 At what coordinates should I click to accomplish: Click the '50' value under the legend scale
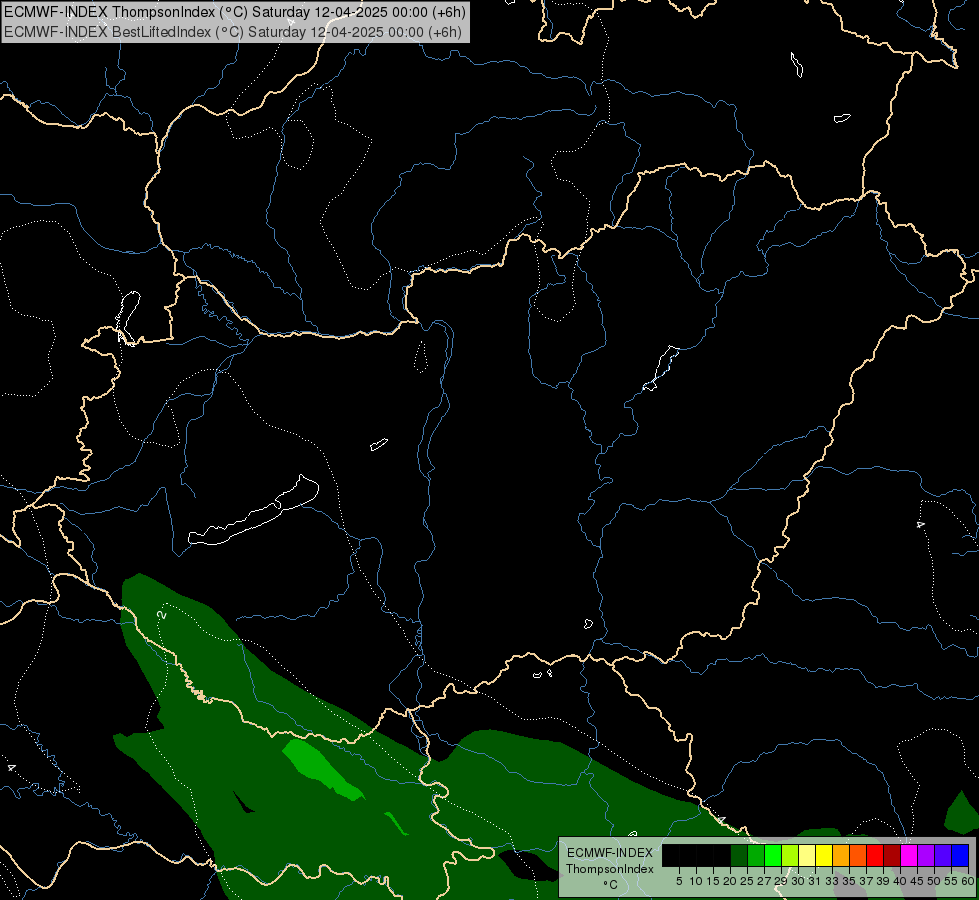pos(934,881)
